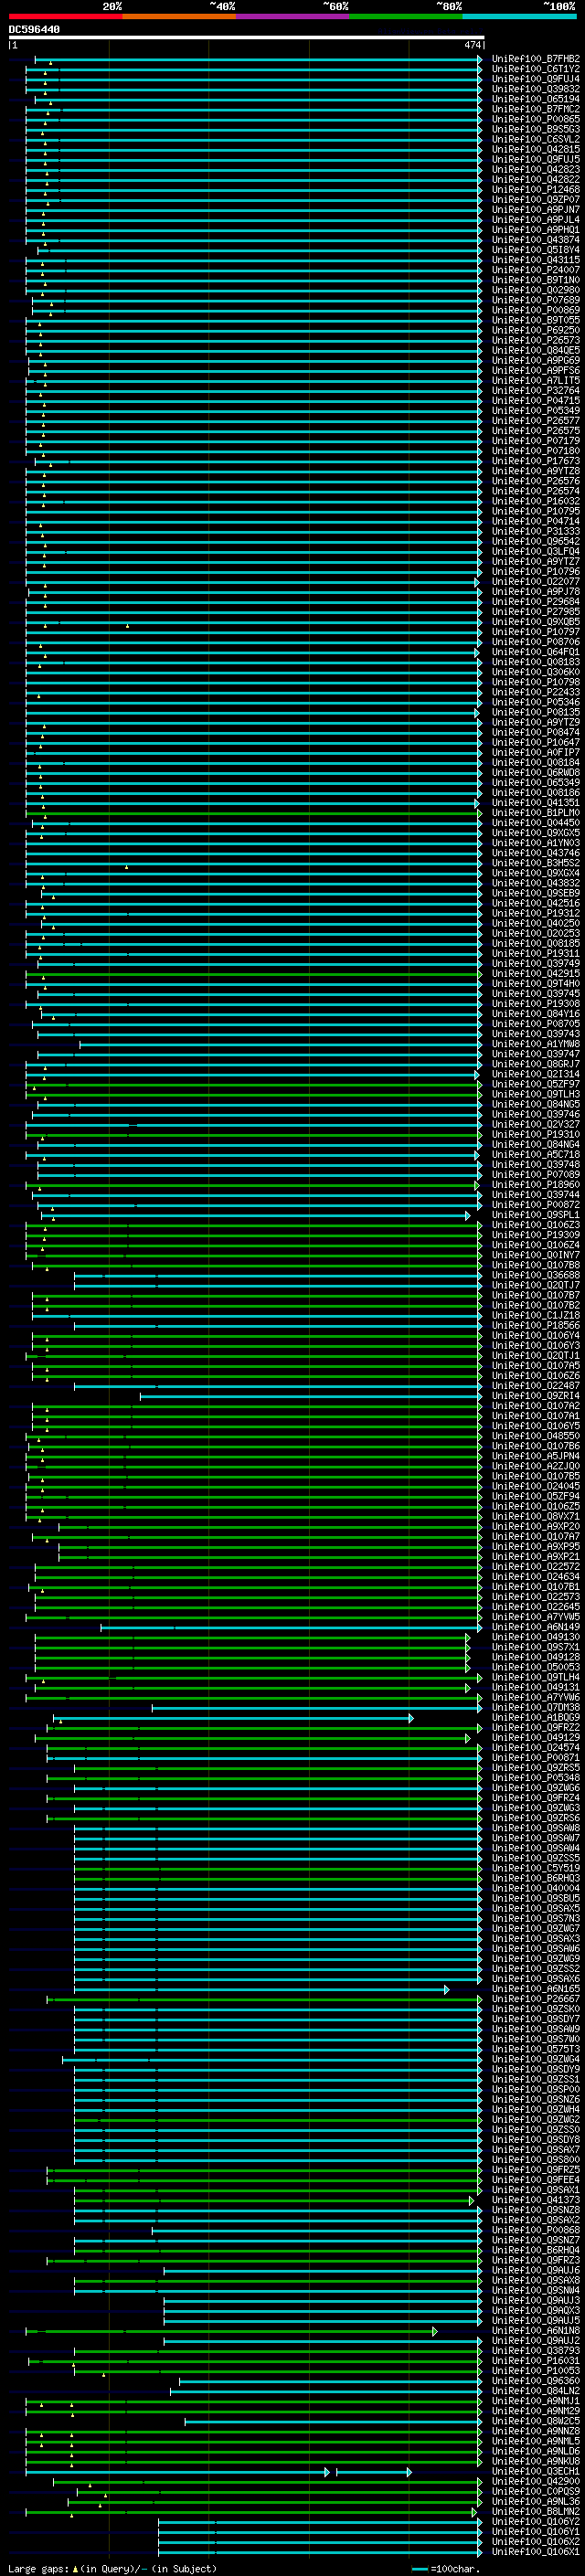Screen dimensions: 585x2576
Task: Click the DC596440 query name label
Action: point(34,29)
